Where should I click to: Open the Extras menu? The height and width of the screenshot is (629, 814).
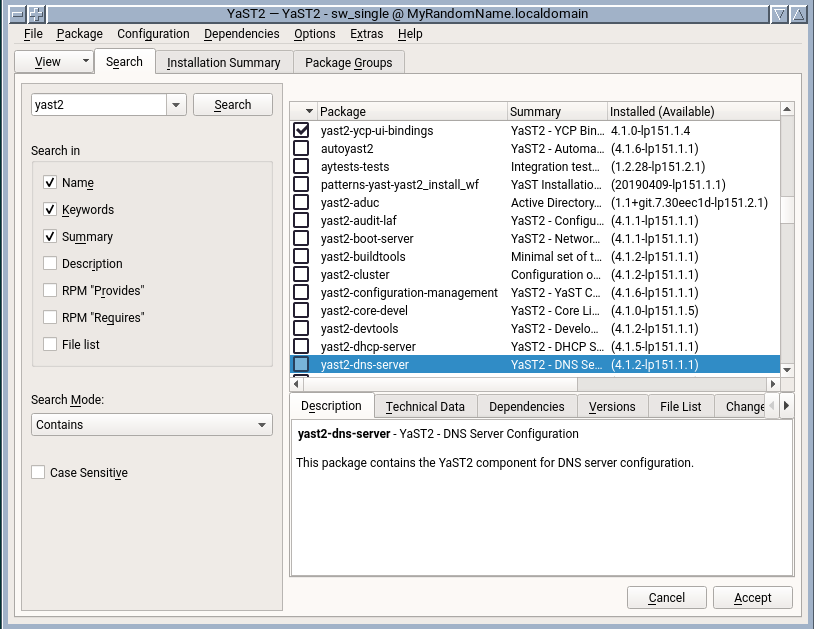click(x=367, y=34)
